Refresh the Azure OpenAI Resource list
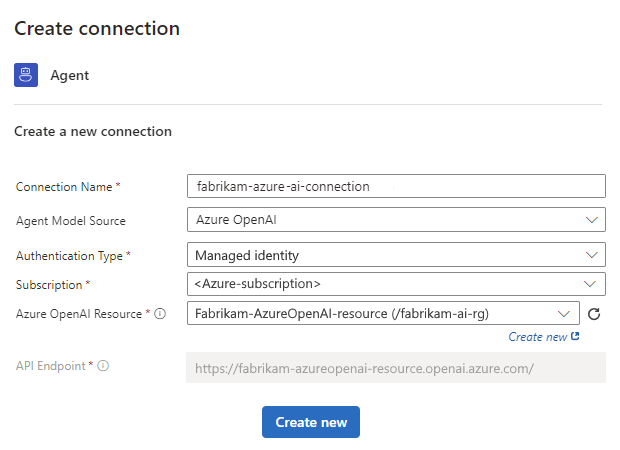This screenshot has height=450, width=620. [593, 314]
